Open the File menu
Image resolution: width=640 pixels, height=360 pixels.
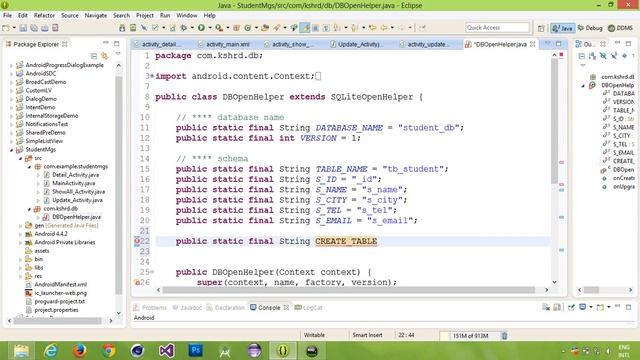tap(7, 15)
